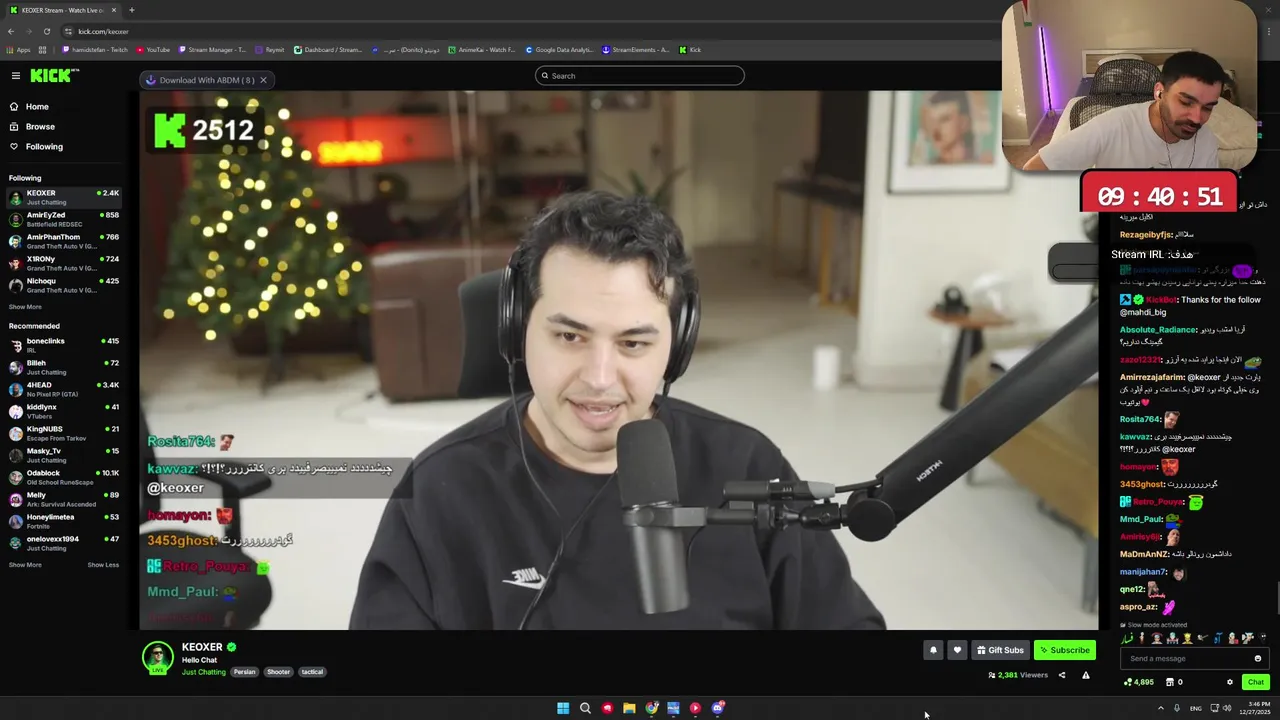Close the Download With ABDM bar
This screenshot has width=1280, height=720.
(x=263, y=80)
